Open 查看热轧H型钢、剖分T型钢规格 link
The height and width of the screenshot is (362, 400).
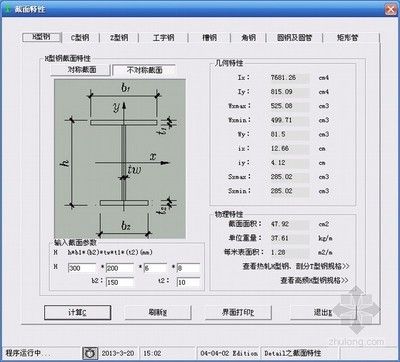click(295, 266)
